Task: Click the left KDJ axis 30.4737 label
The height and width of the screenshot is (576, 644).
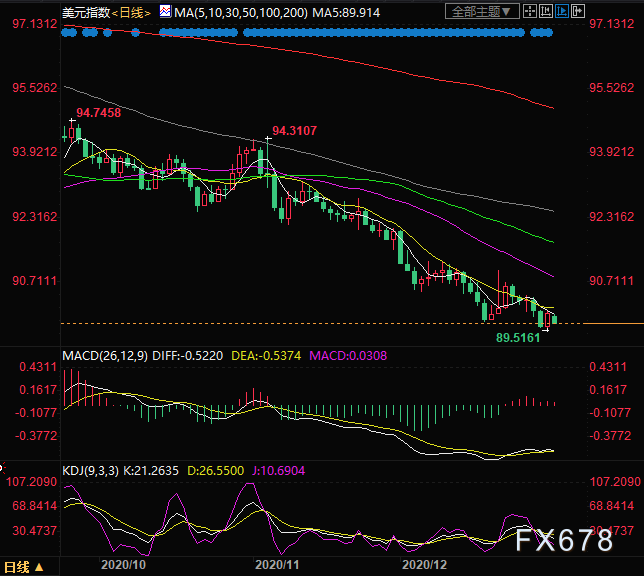Action: pyautogui.click(x=34, y=531)
